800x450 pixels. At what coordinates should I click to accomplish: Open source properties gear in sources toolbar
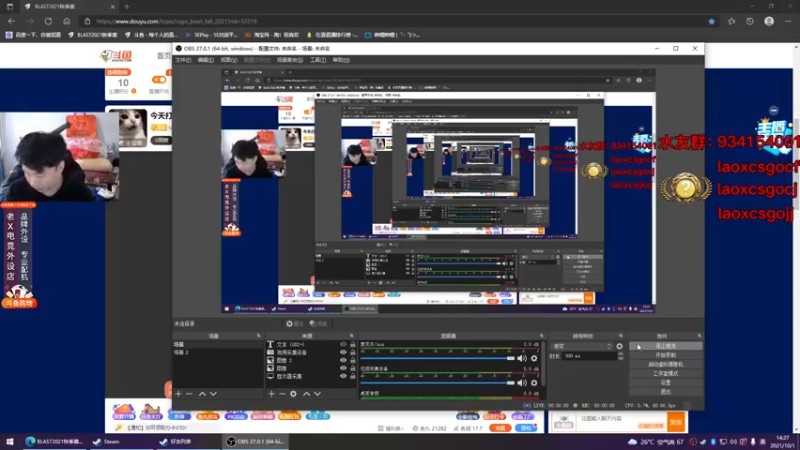pos(293,394)
